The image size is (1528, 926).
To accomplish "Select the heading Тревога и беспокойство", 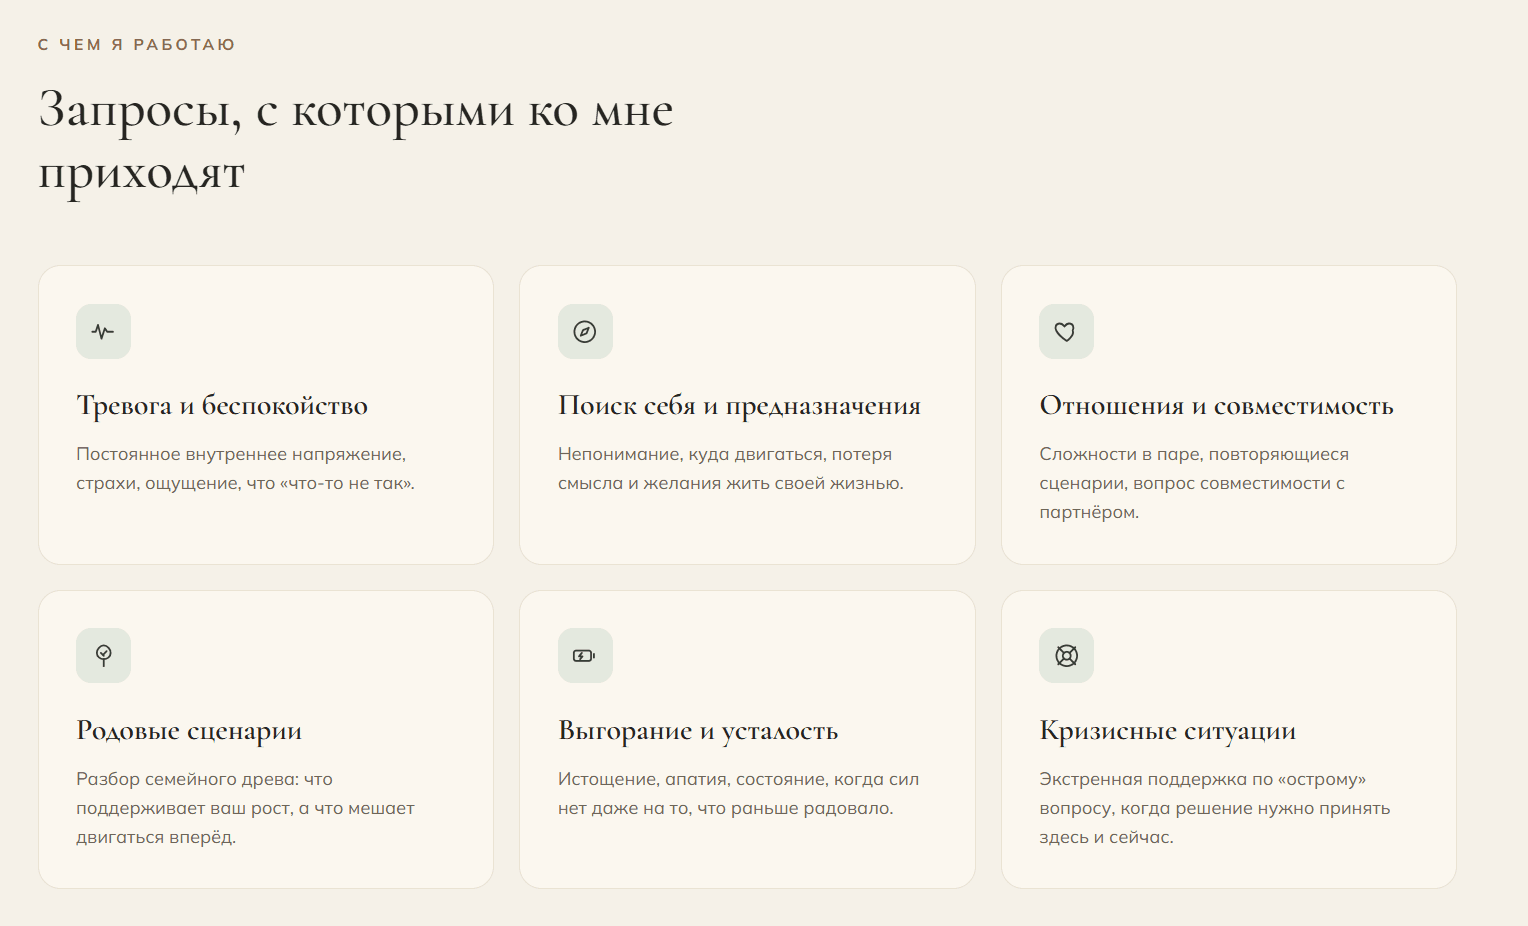I will tap(222, 406).
